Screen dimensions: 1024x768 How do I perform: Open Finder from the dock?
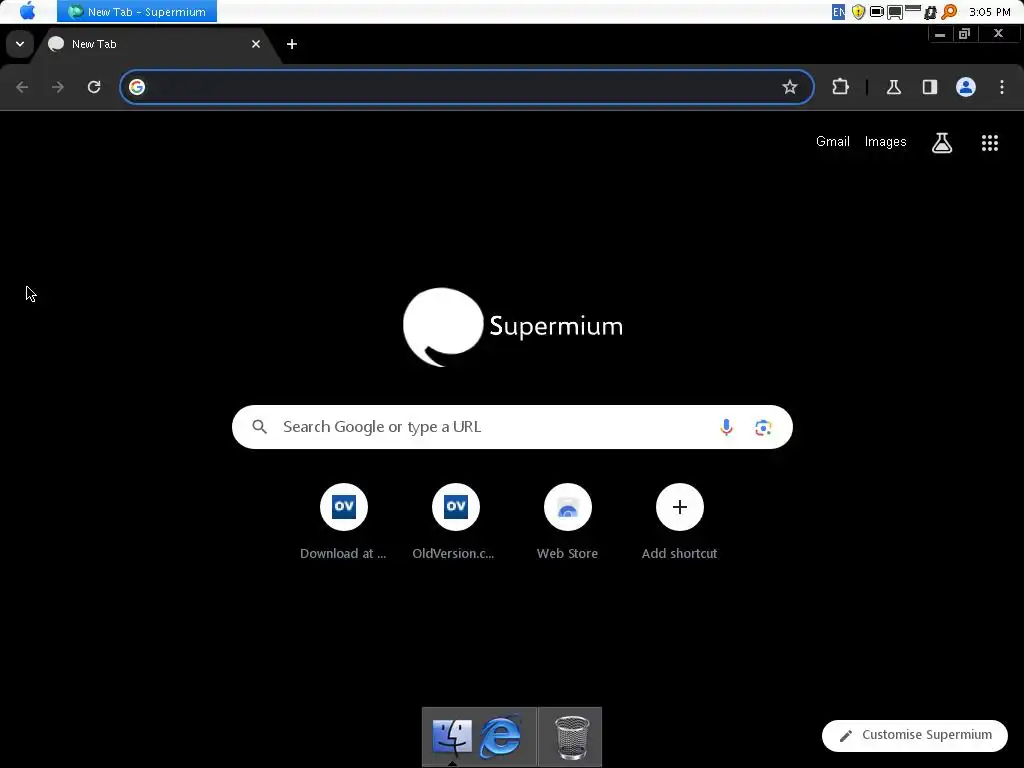452,737
